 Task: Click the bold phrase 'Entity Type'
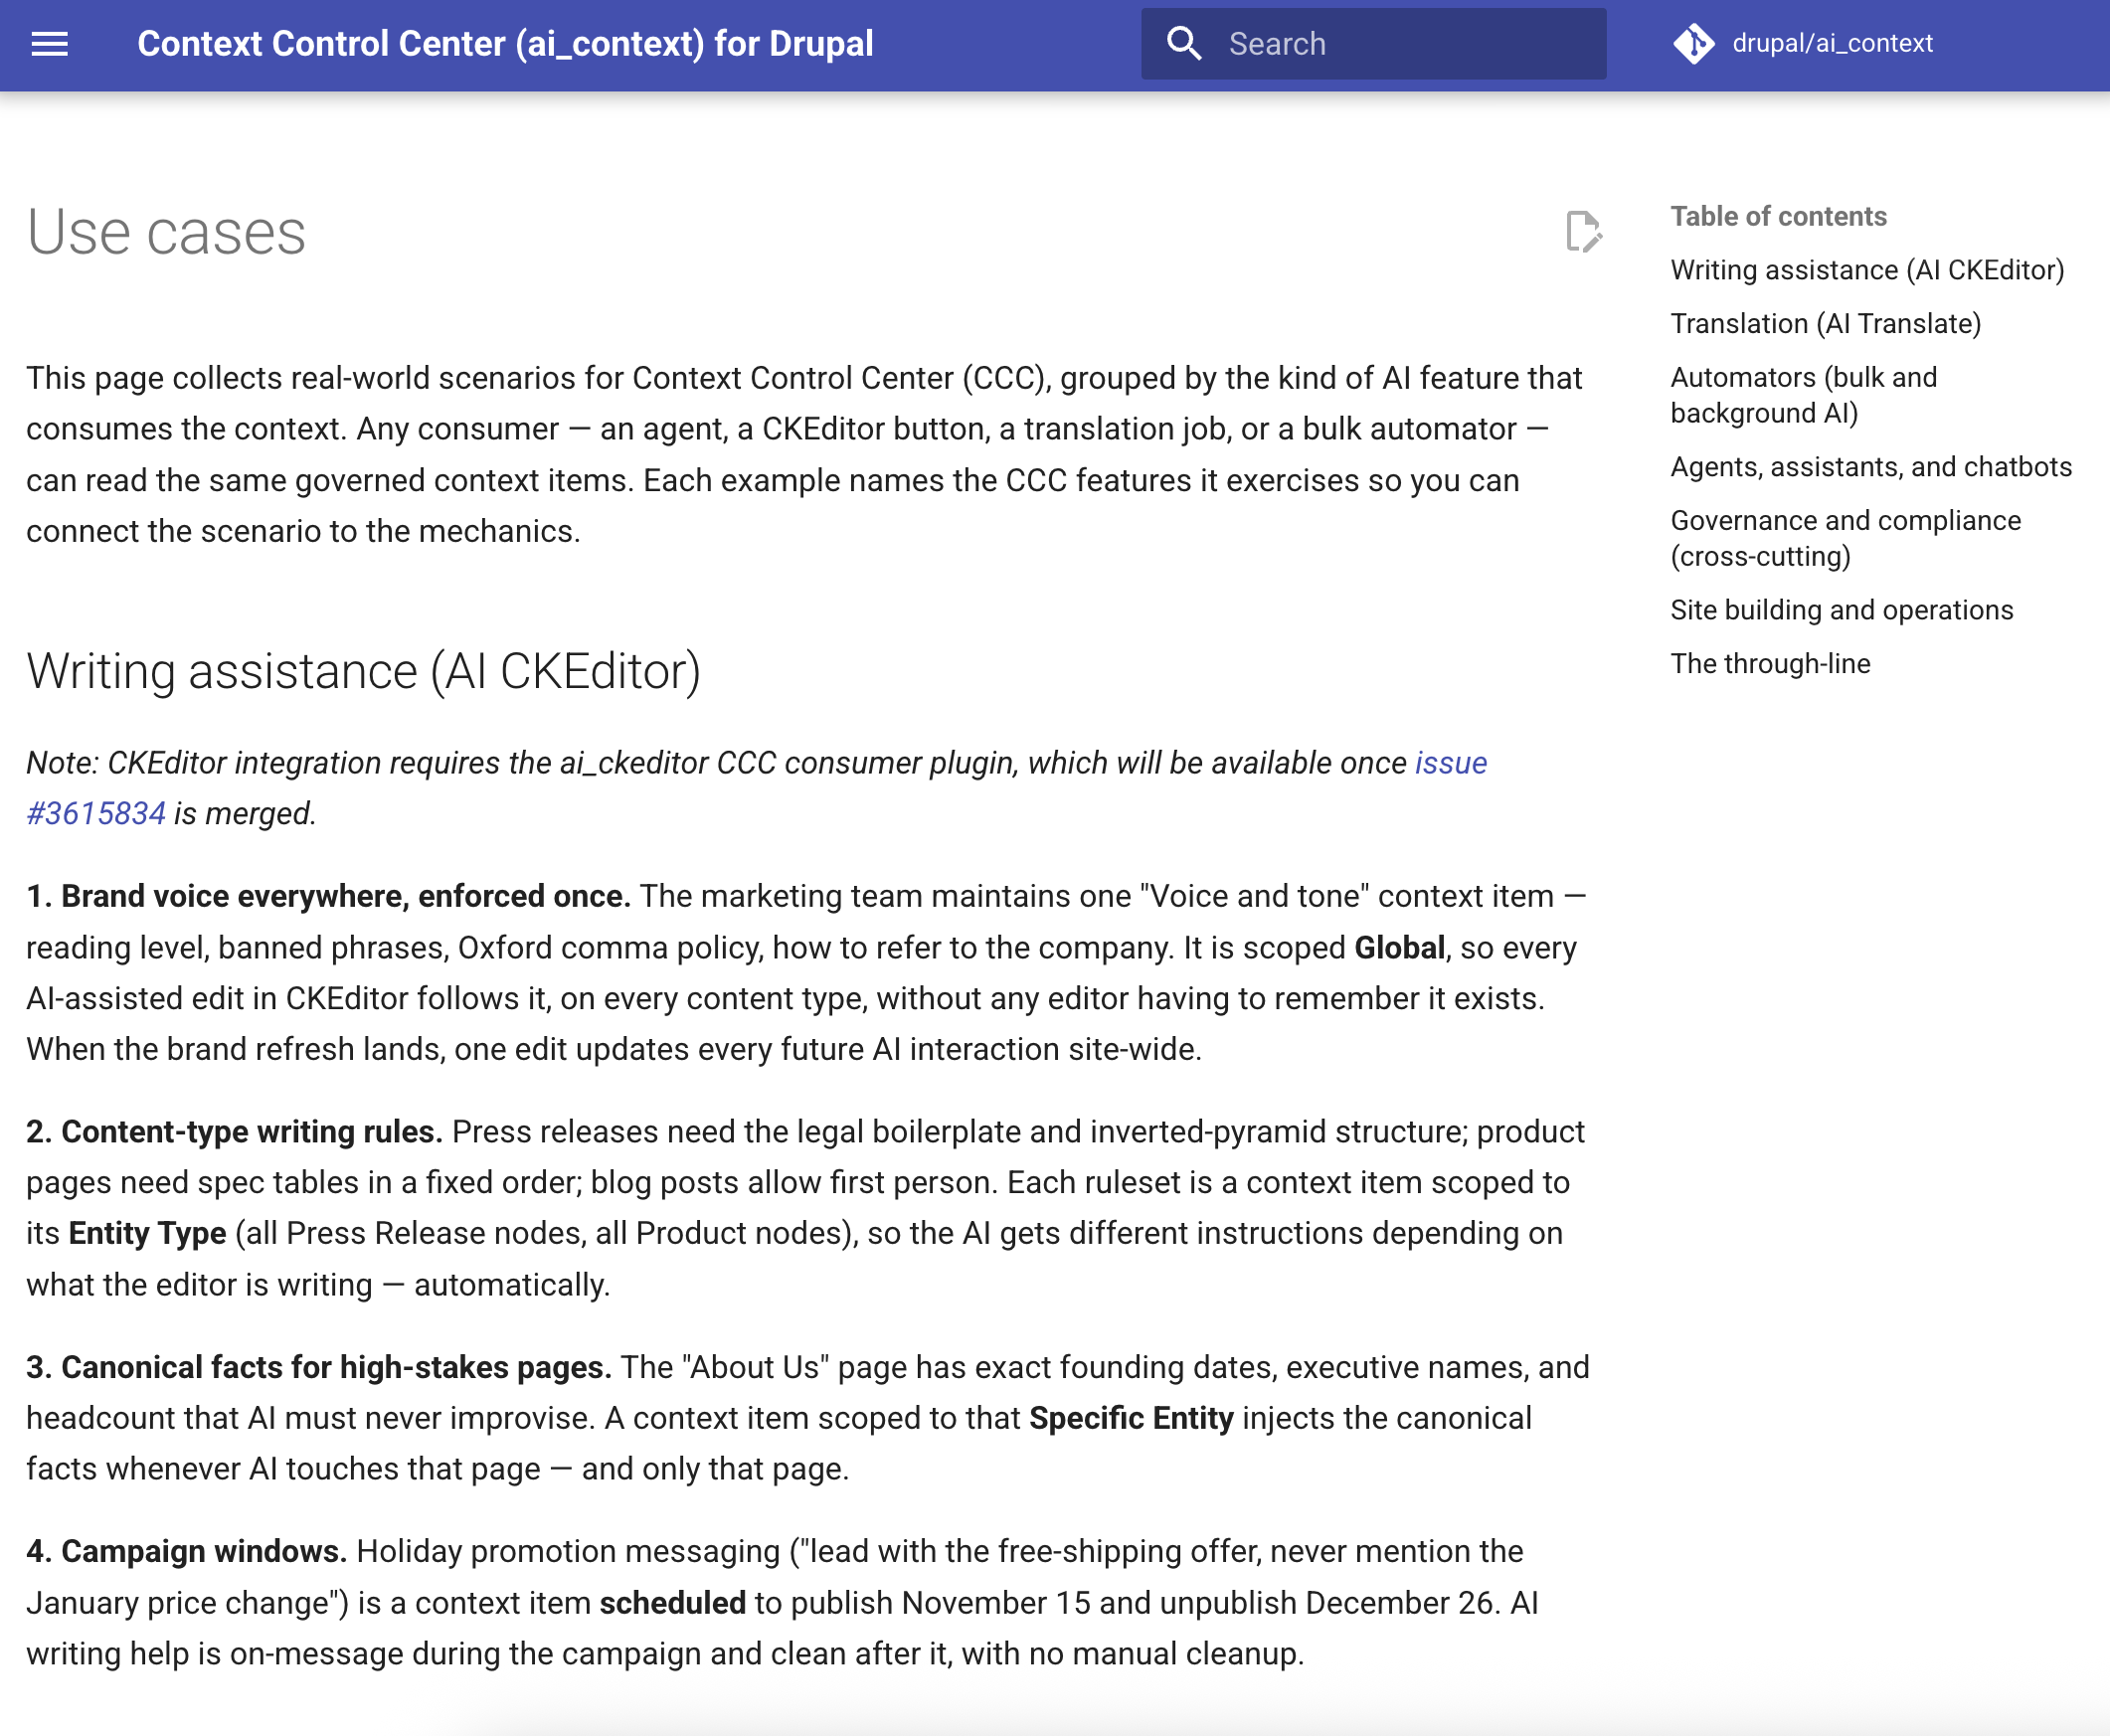coord(147,1233)
